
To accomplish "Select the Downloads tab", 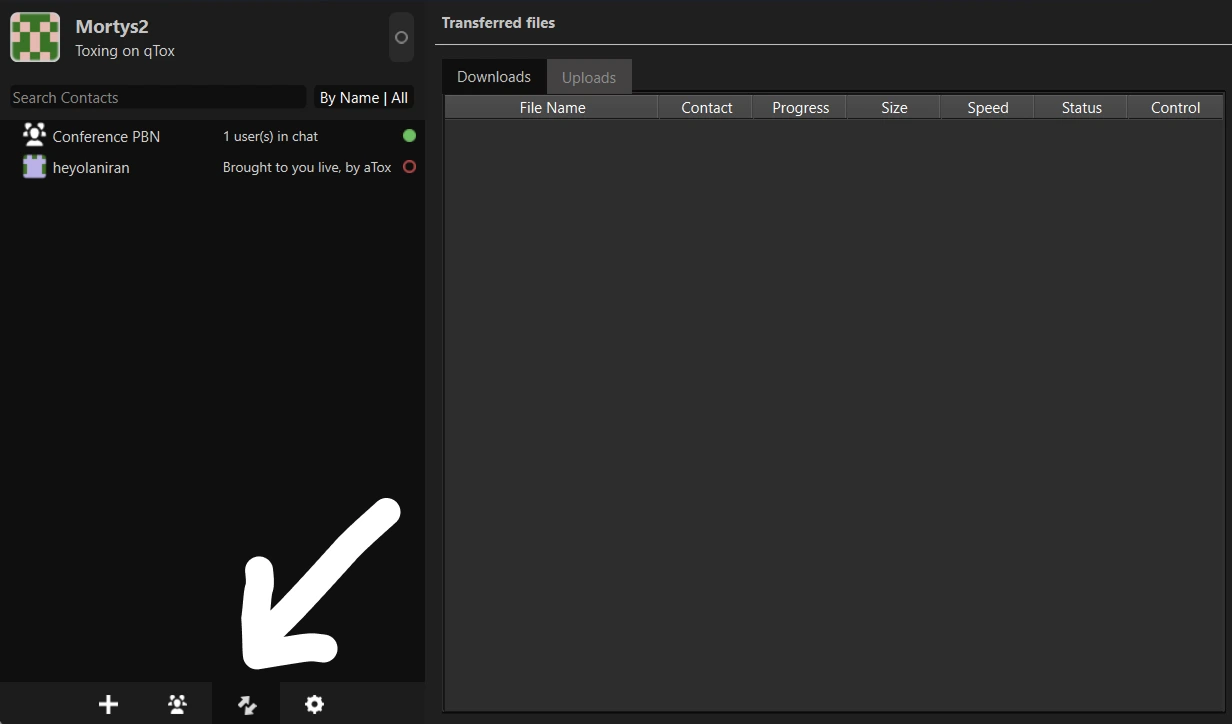I will (494, 77).
